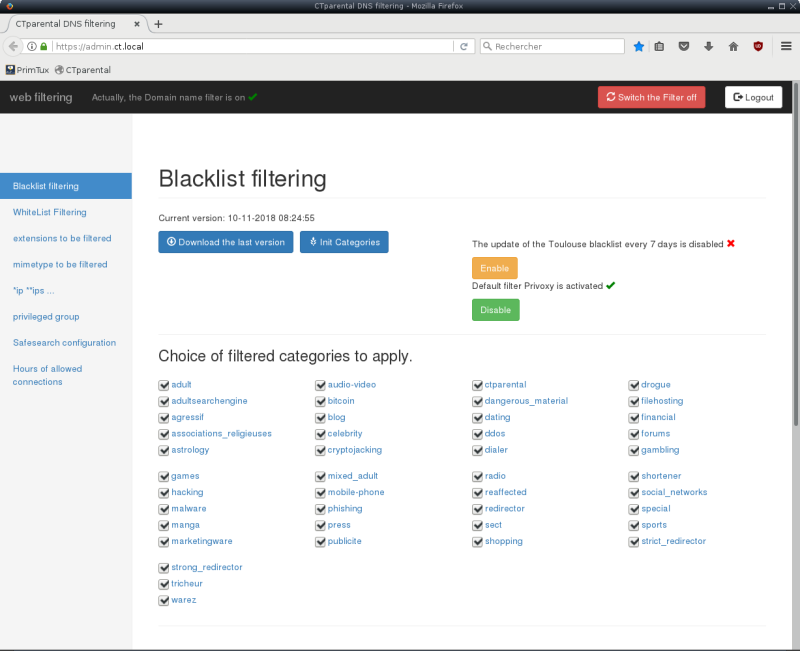800x651 pixels.
Task: Open the Firefox hamburger menu
Action: [786, 46]
